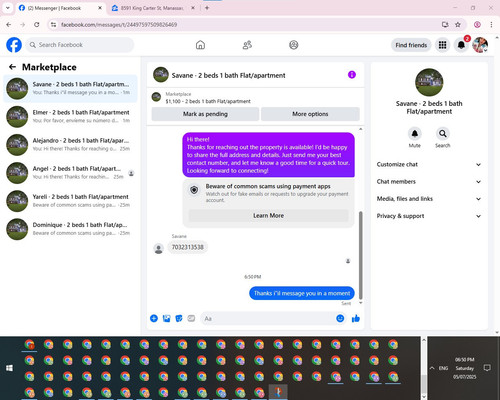Screen dimensions: 500x400
Task: Open the Chrome tab search dropdown
Action: click(7, 8)
